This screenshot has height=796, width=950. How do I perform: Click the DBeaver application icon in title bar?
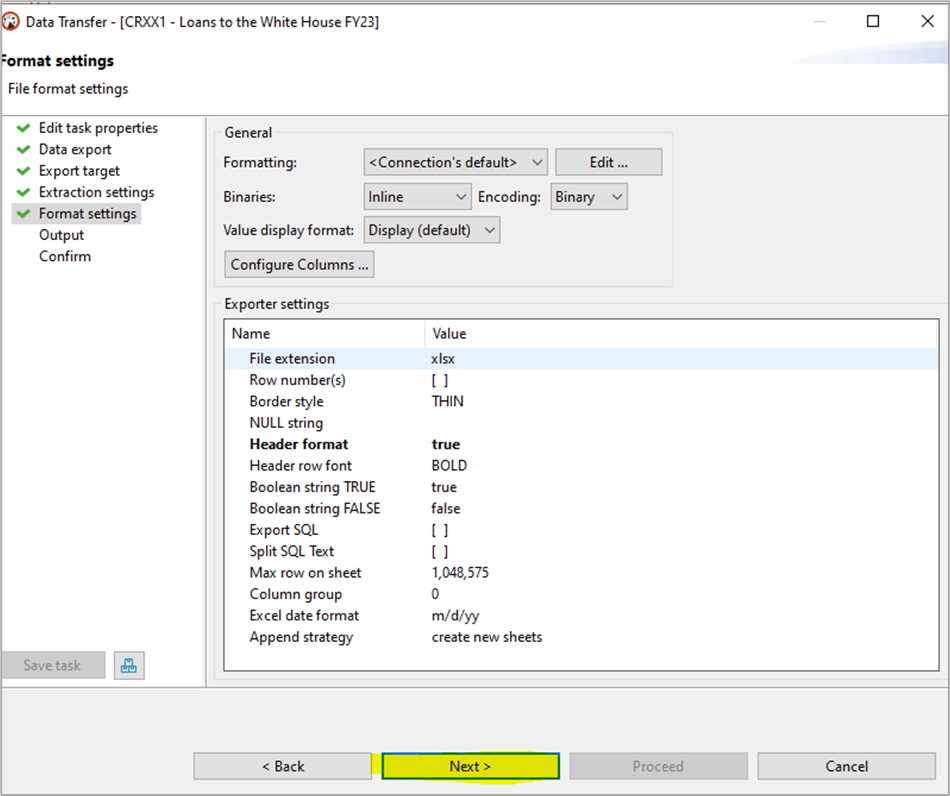[x=10, y=22]
